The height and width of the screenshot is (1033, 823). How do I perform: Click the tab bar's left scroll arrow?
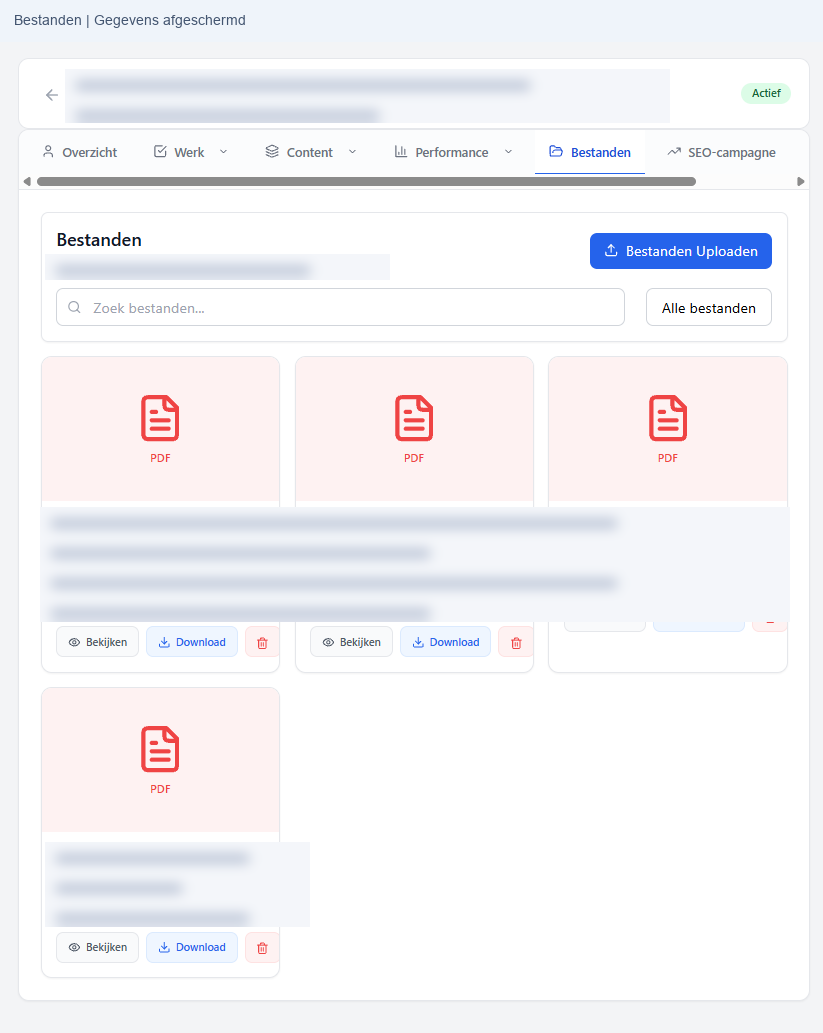[27, 181]
